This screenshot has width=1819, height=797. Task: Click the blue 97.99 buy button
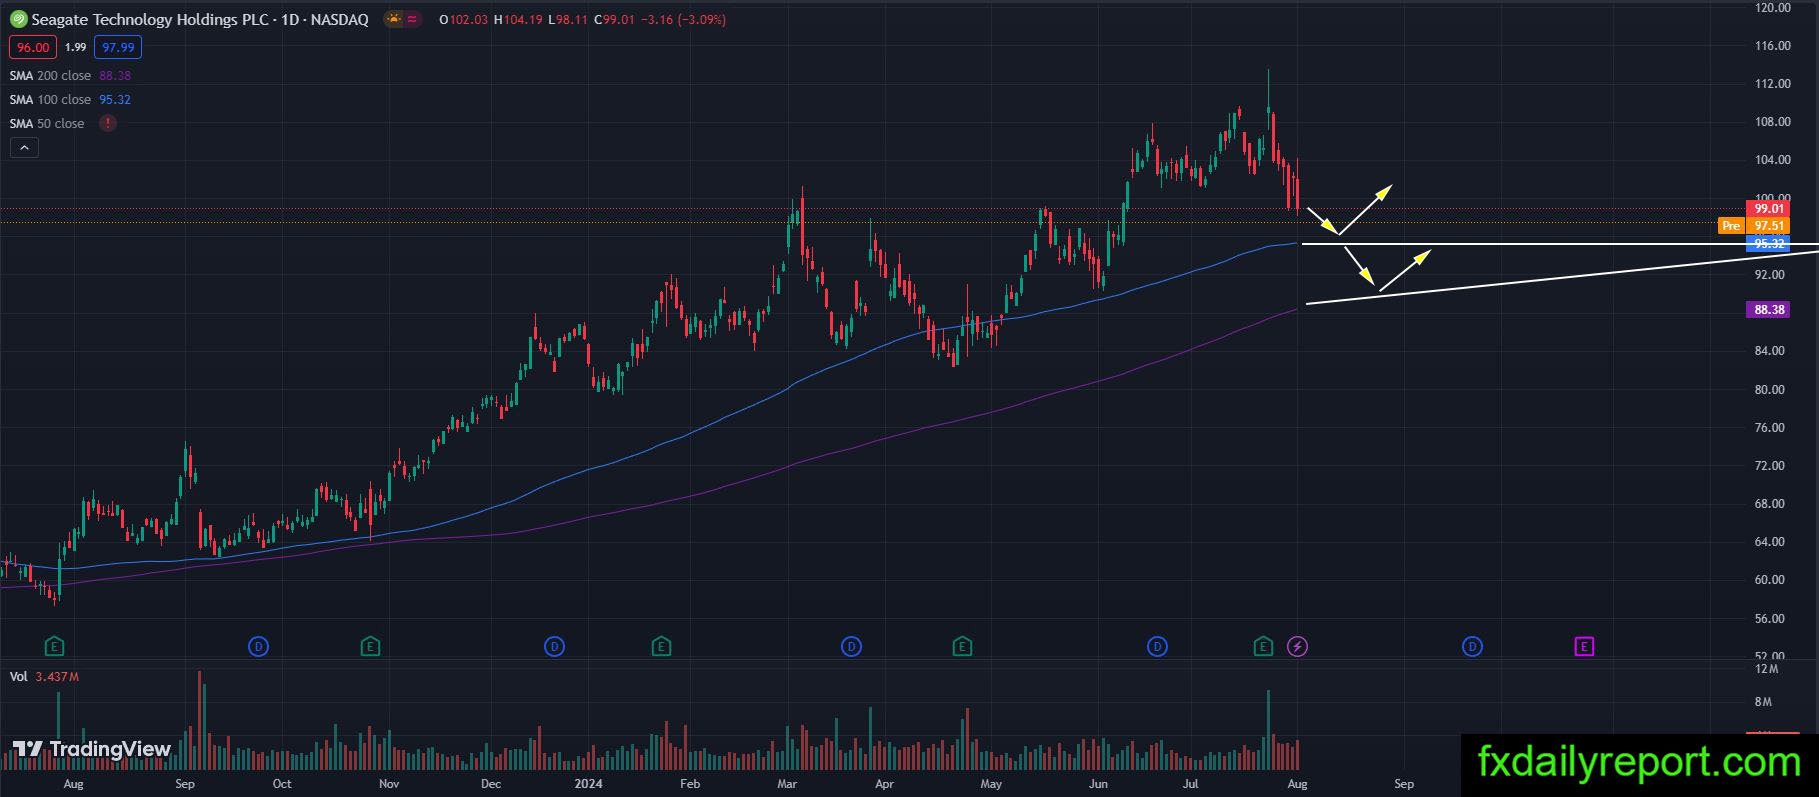(x=118, y=47)
